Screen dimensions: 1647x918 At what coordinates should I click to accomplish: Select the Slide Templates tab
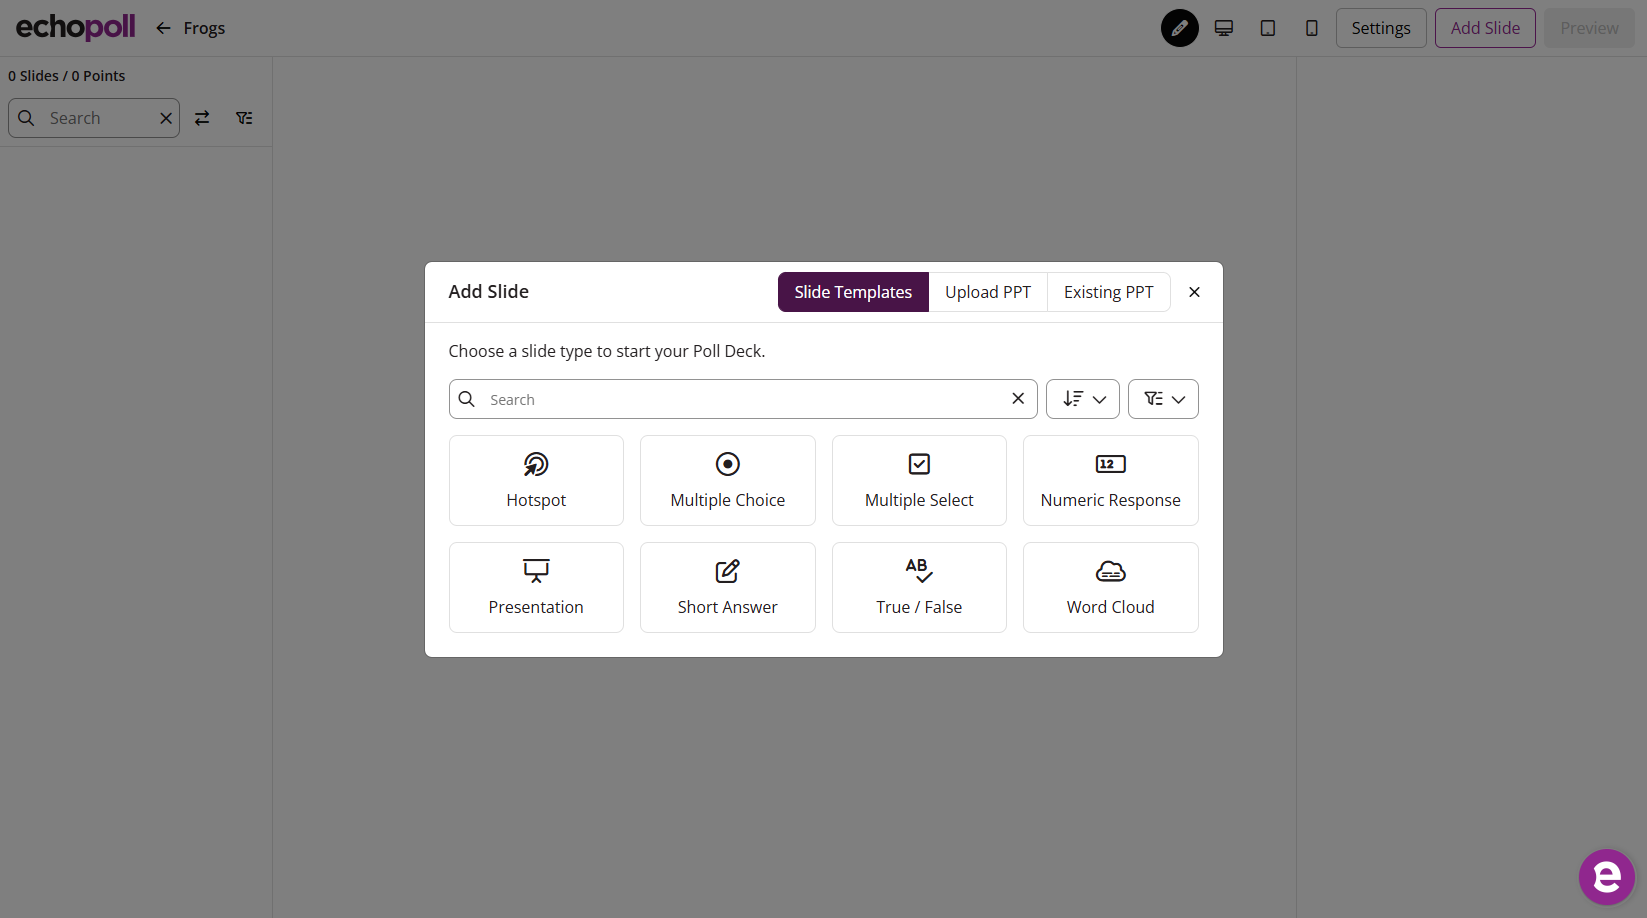point(853,292)
